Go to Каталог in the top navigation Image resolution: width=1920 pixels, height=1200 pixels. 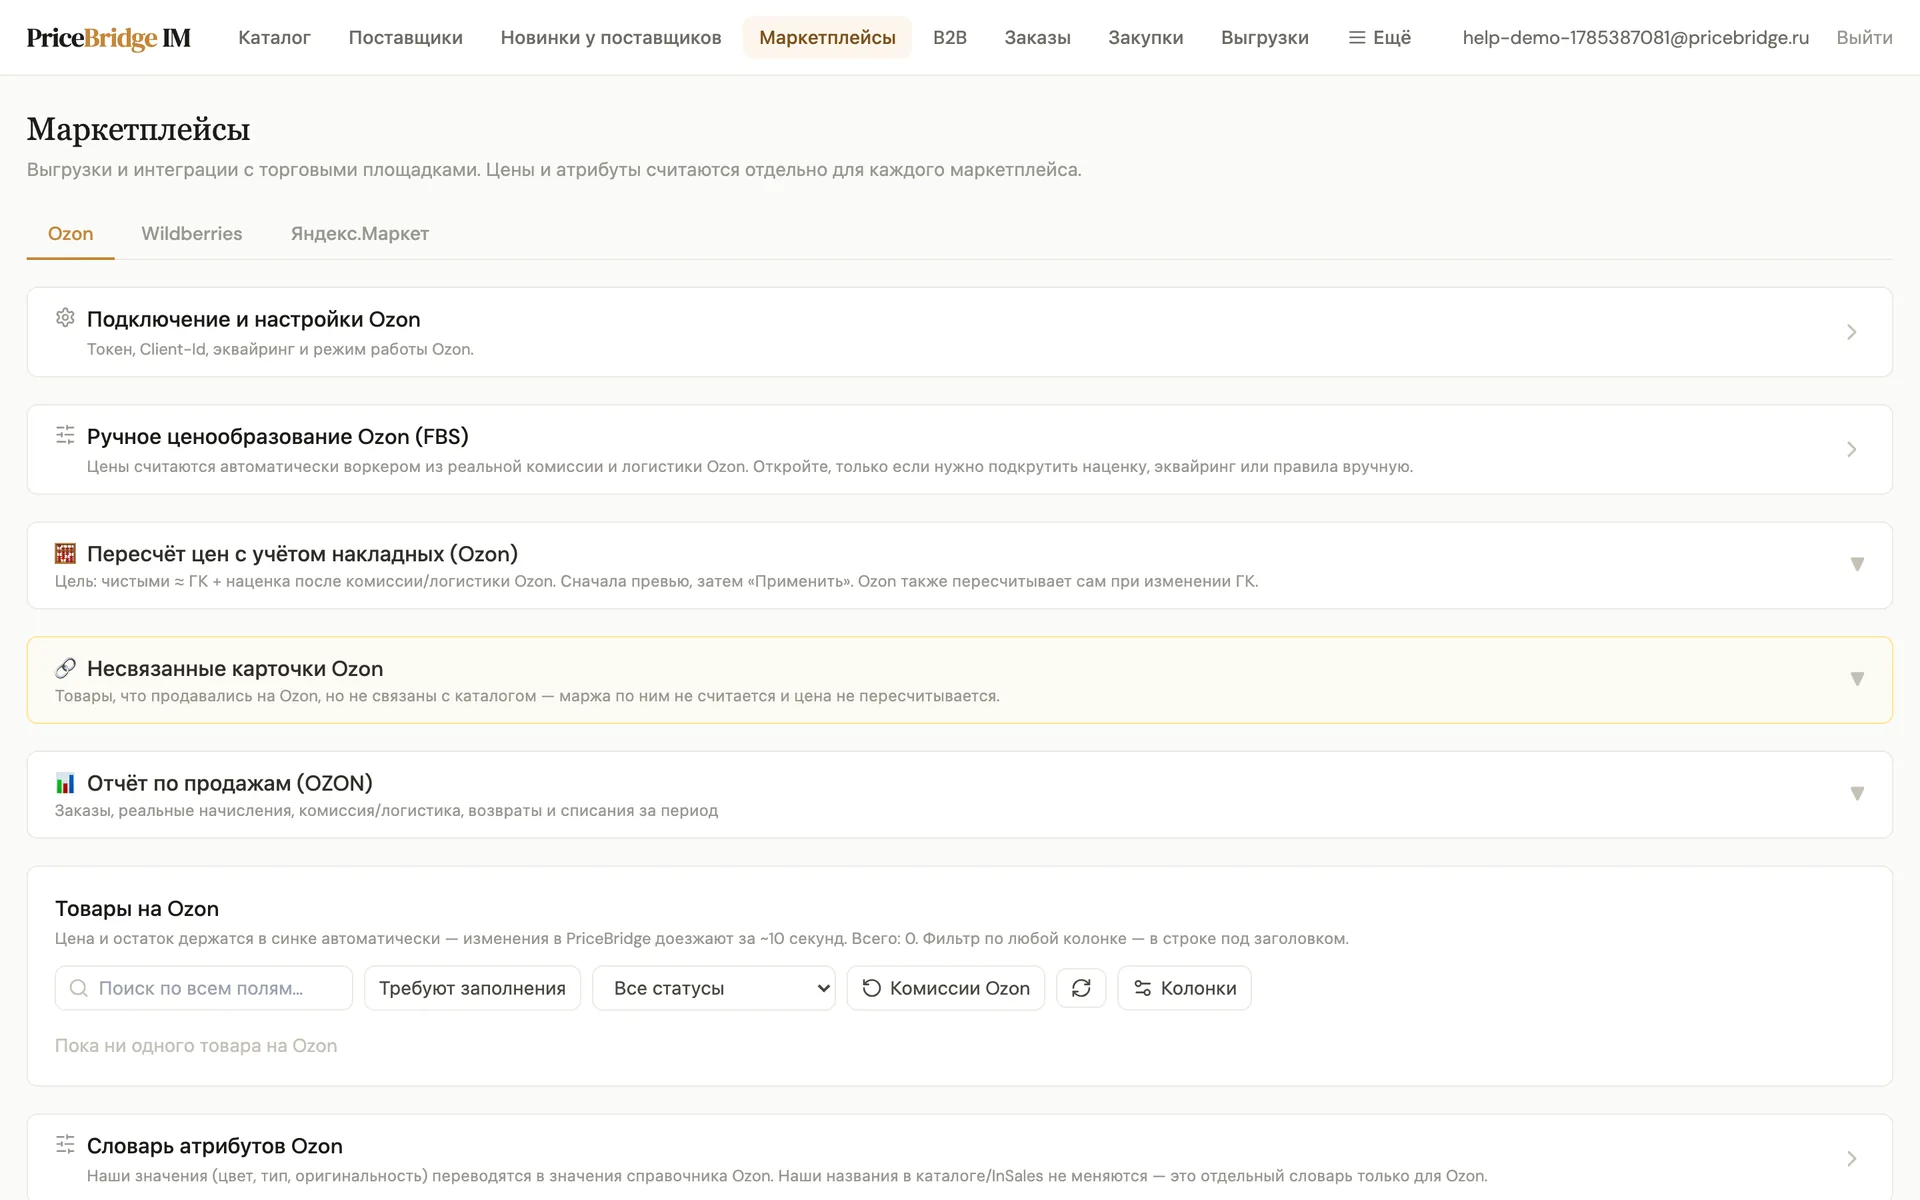coord(274,38)
